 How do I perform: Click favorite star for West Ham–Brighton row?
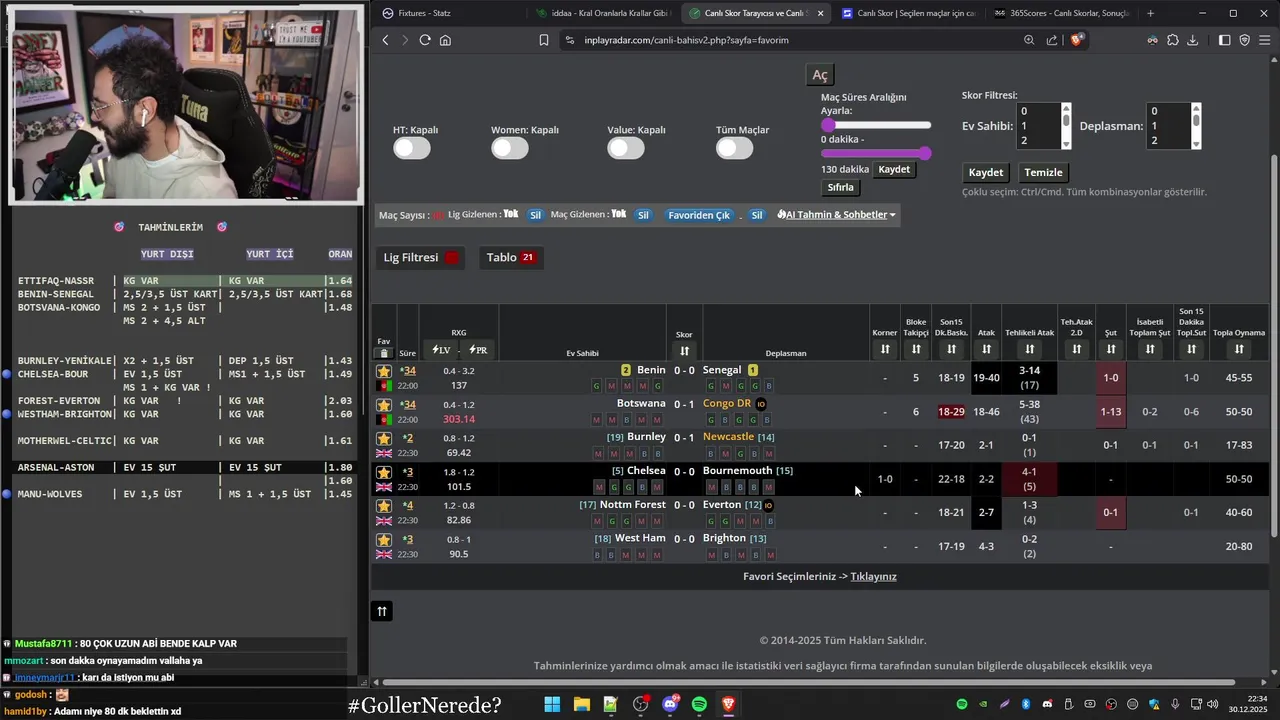384,540
